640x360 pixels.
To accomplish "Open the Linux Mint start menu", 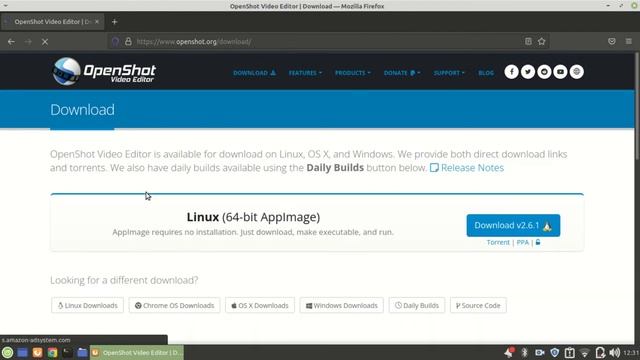I will pyautogui.click(x=7, y=353).
